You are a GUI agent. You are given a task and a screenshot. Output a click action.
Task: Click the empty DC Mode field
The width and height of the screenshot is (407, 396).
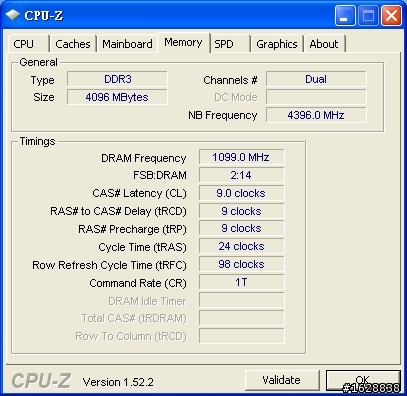(x=316, y=97)
